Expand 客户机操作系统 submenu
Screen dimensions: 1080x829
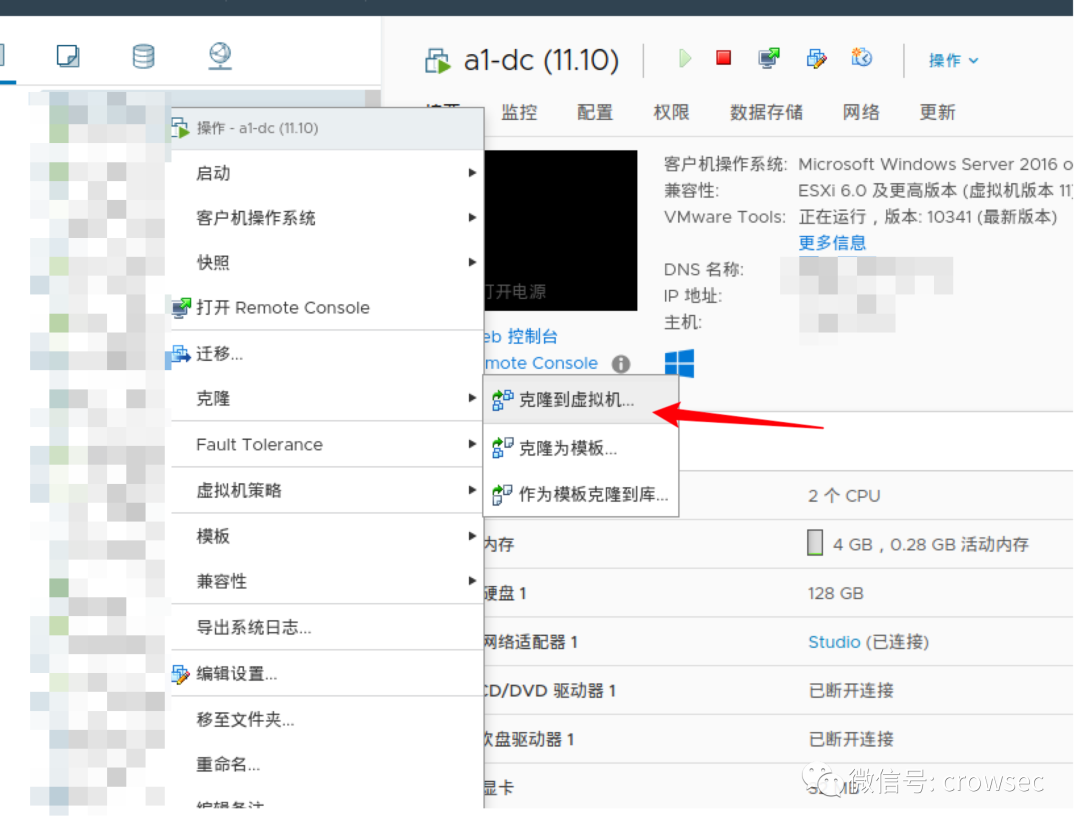pos(327,218)
